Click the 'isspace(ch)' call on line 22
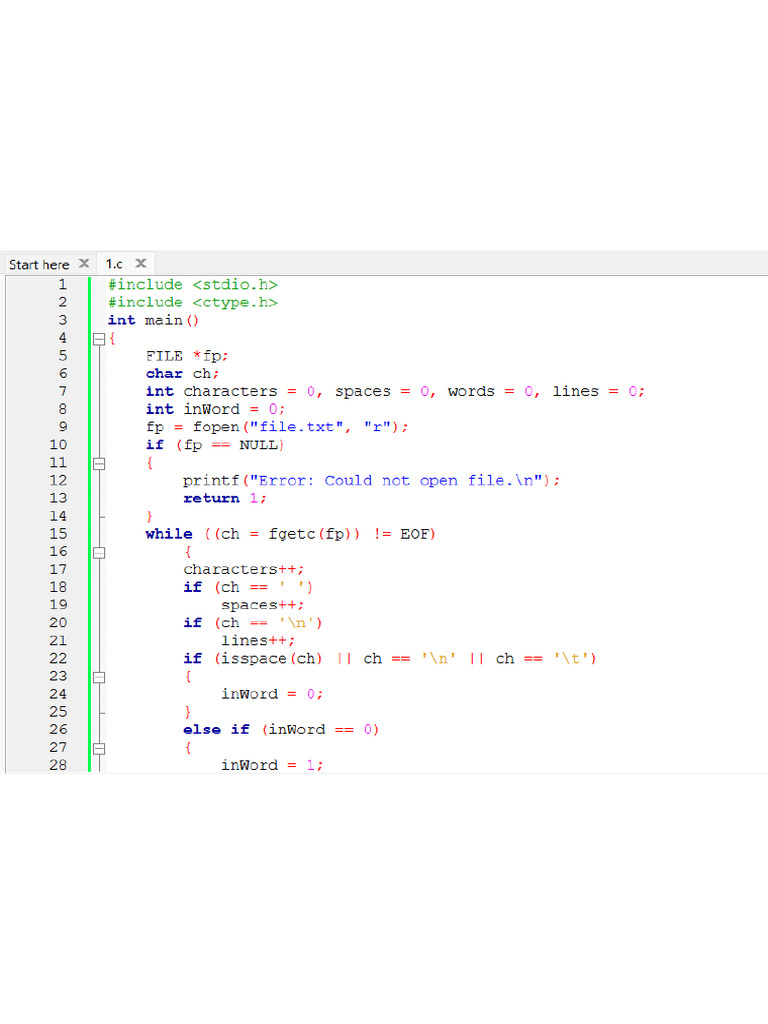This screenshot has height=1024, width=768. 272,659
